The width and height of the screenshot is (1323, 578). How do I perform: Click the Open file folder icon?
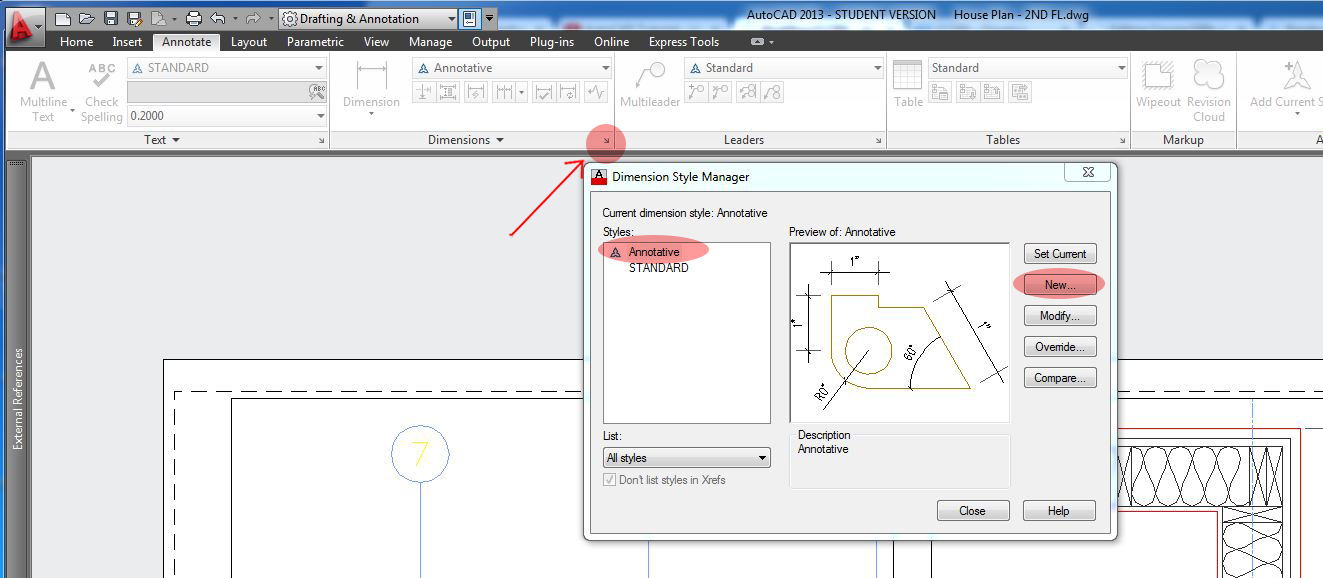[x=87, y=18]
